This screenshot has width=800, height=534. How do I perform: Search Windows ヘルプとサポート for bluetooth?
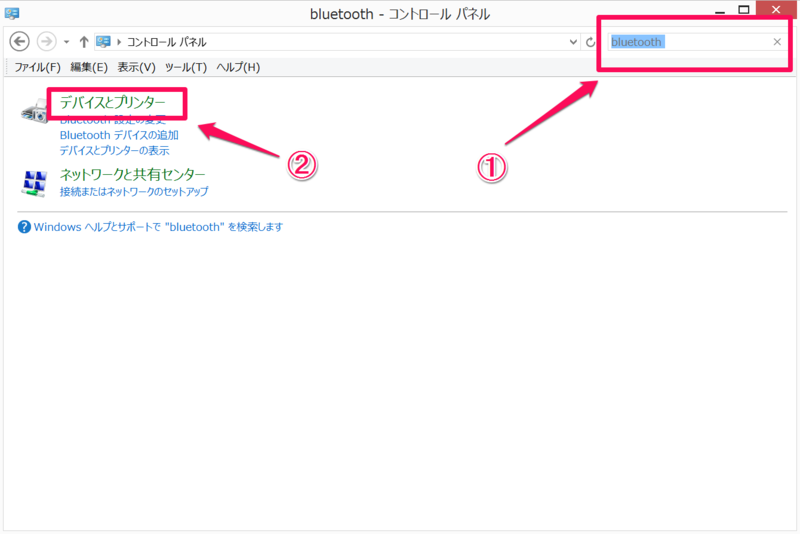[x=158, y=227]
